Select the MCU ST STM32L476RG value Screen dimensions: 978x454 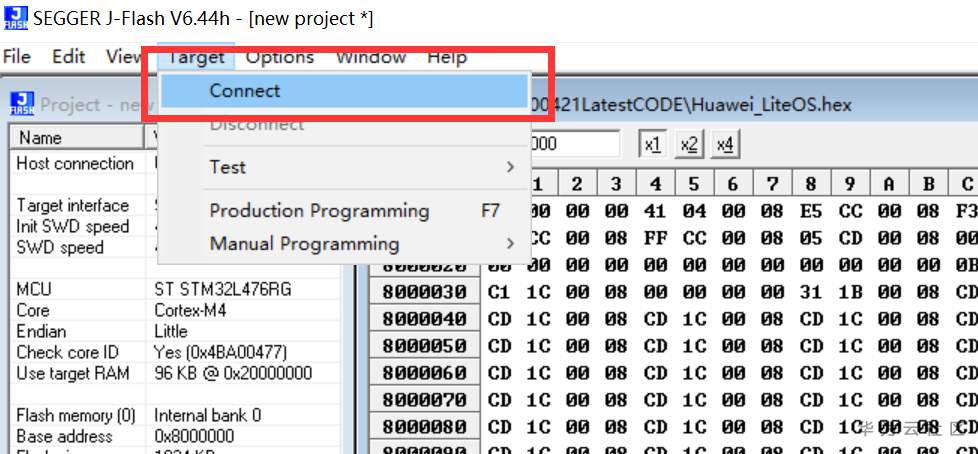pos(223,289)
